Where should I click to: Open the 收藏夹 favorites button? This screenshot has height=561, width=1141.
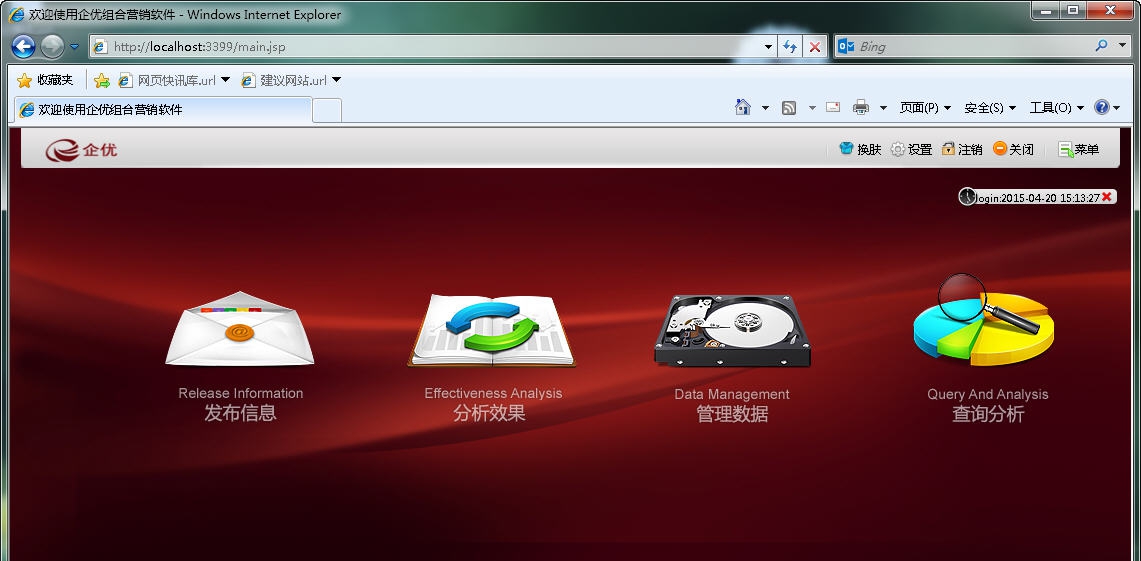[x=45, y=80]
